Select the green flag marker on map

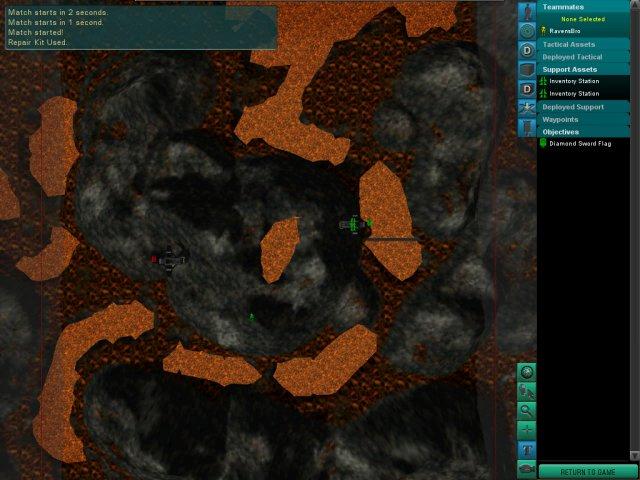(x=369, y=222)
